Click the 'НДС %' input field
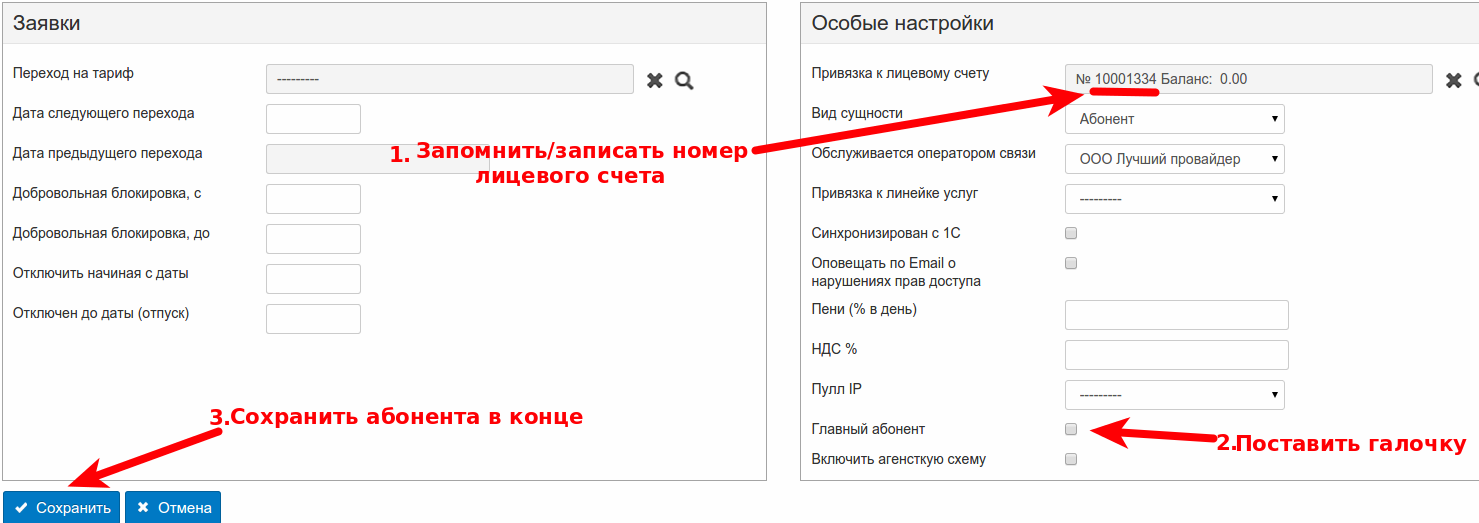The height and width of the screenshot is (523, 1479). click(x=1176, y=355)
